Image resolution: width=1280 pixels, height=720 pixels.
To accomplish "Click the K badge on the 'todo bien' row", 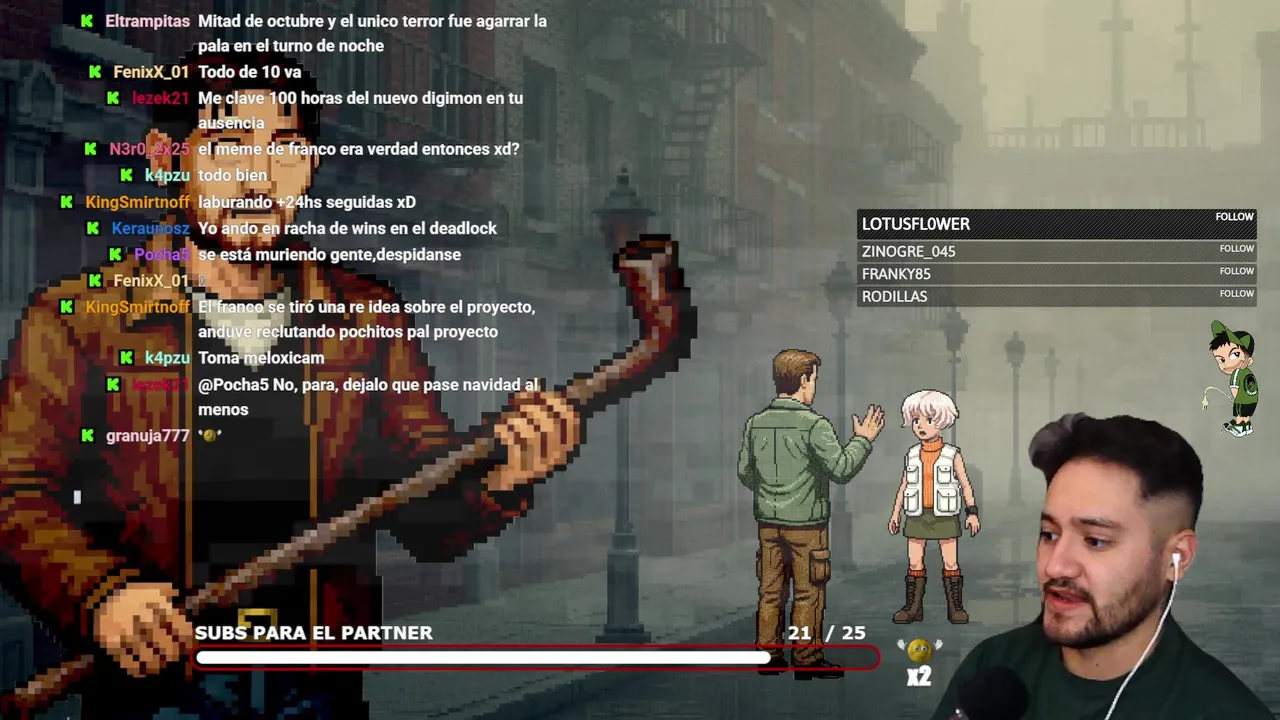I will [x=126, y=175].
